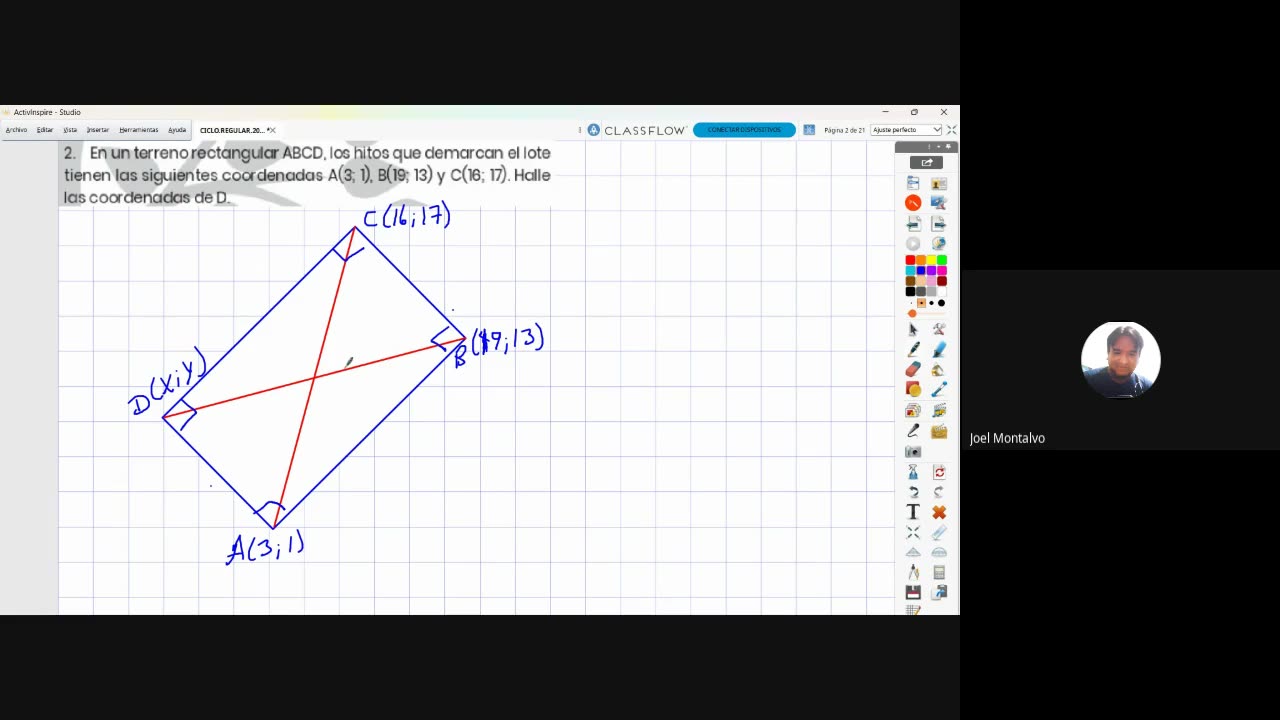Open the Editar menu
The width and height of the screenshot is (1280, 720).
pos(45,130)
